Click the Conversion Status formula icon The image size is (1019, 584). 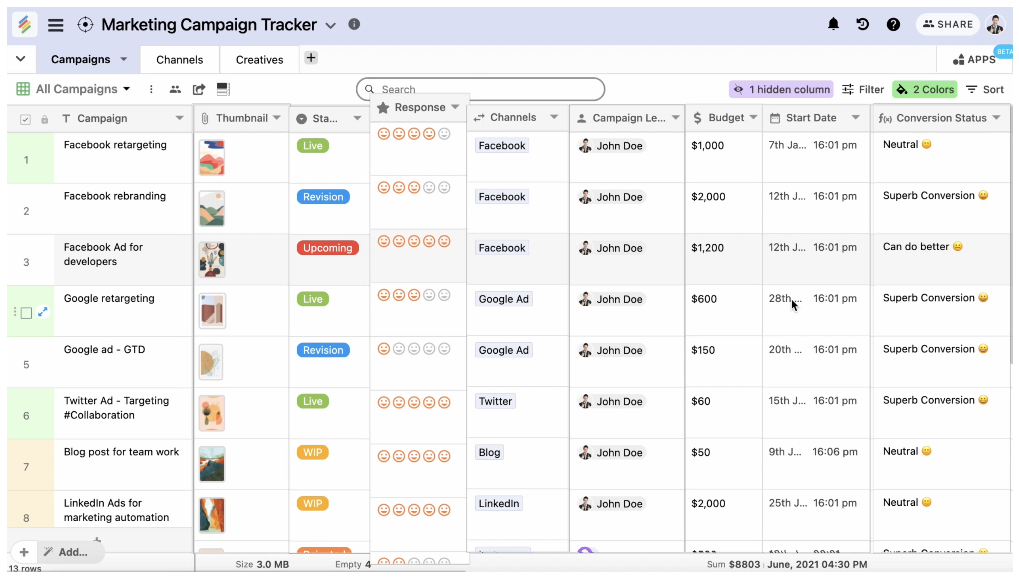click(884, 118)
